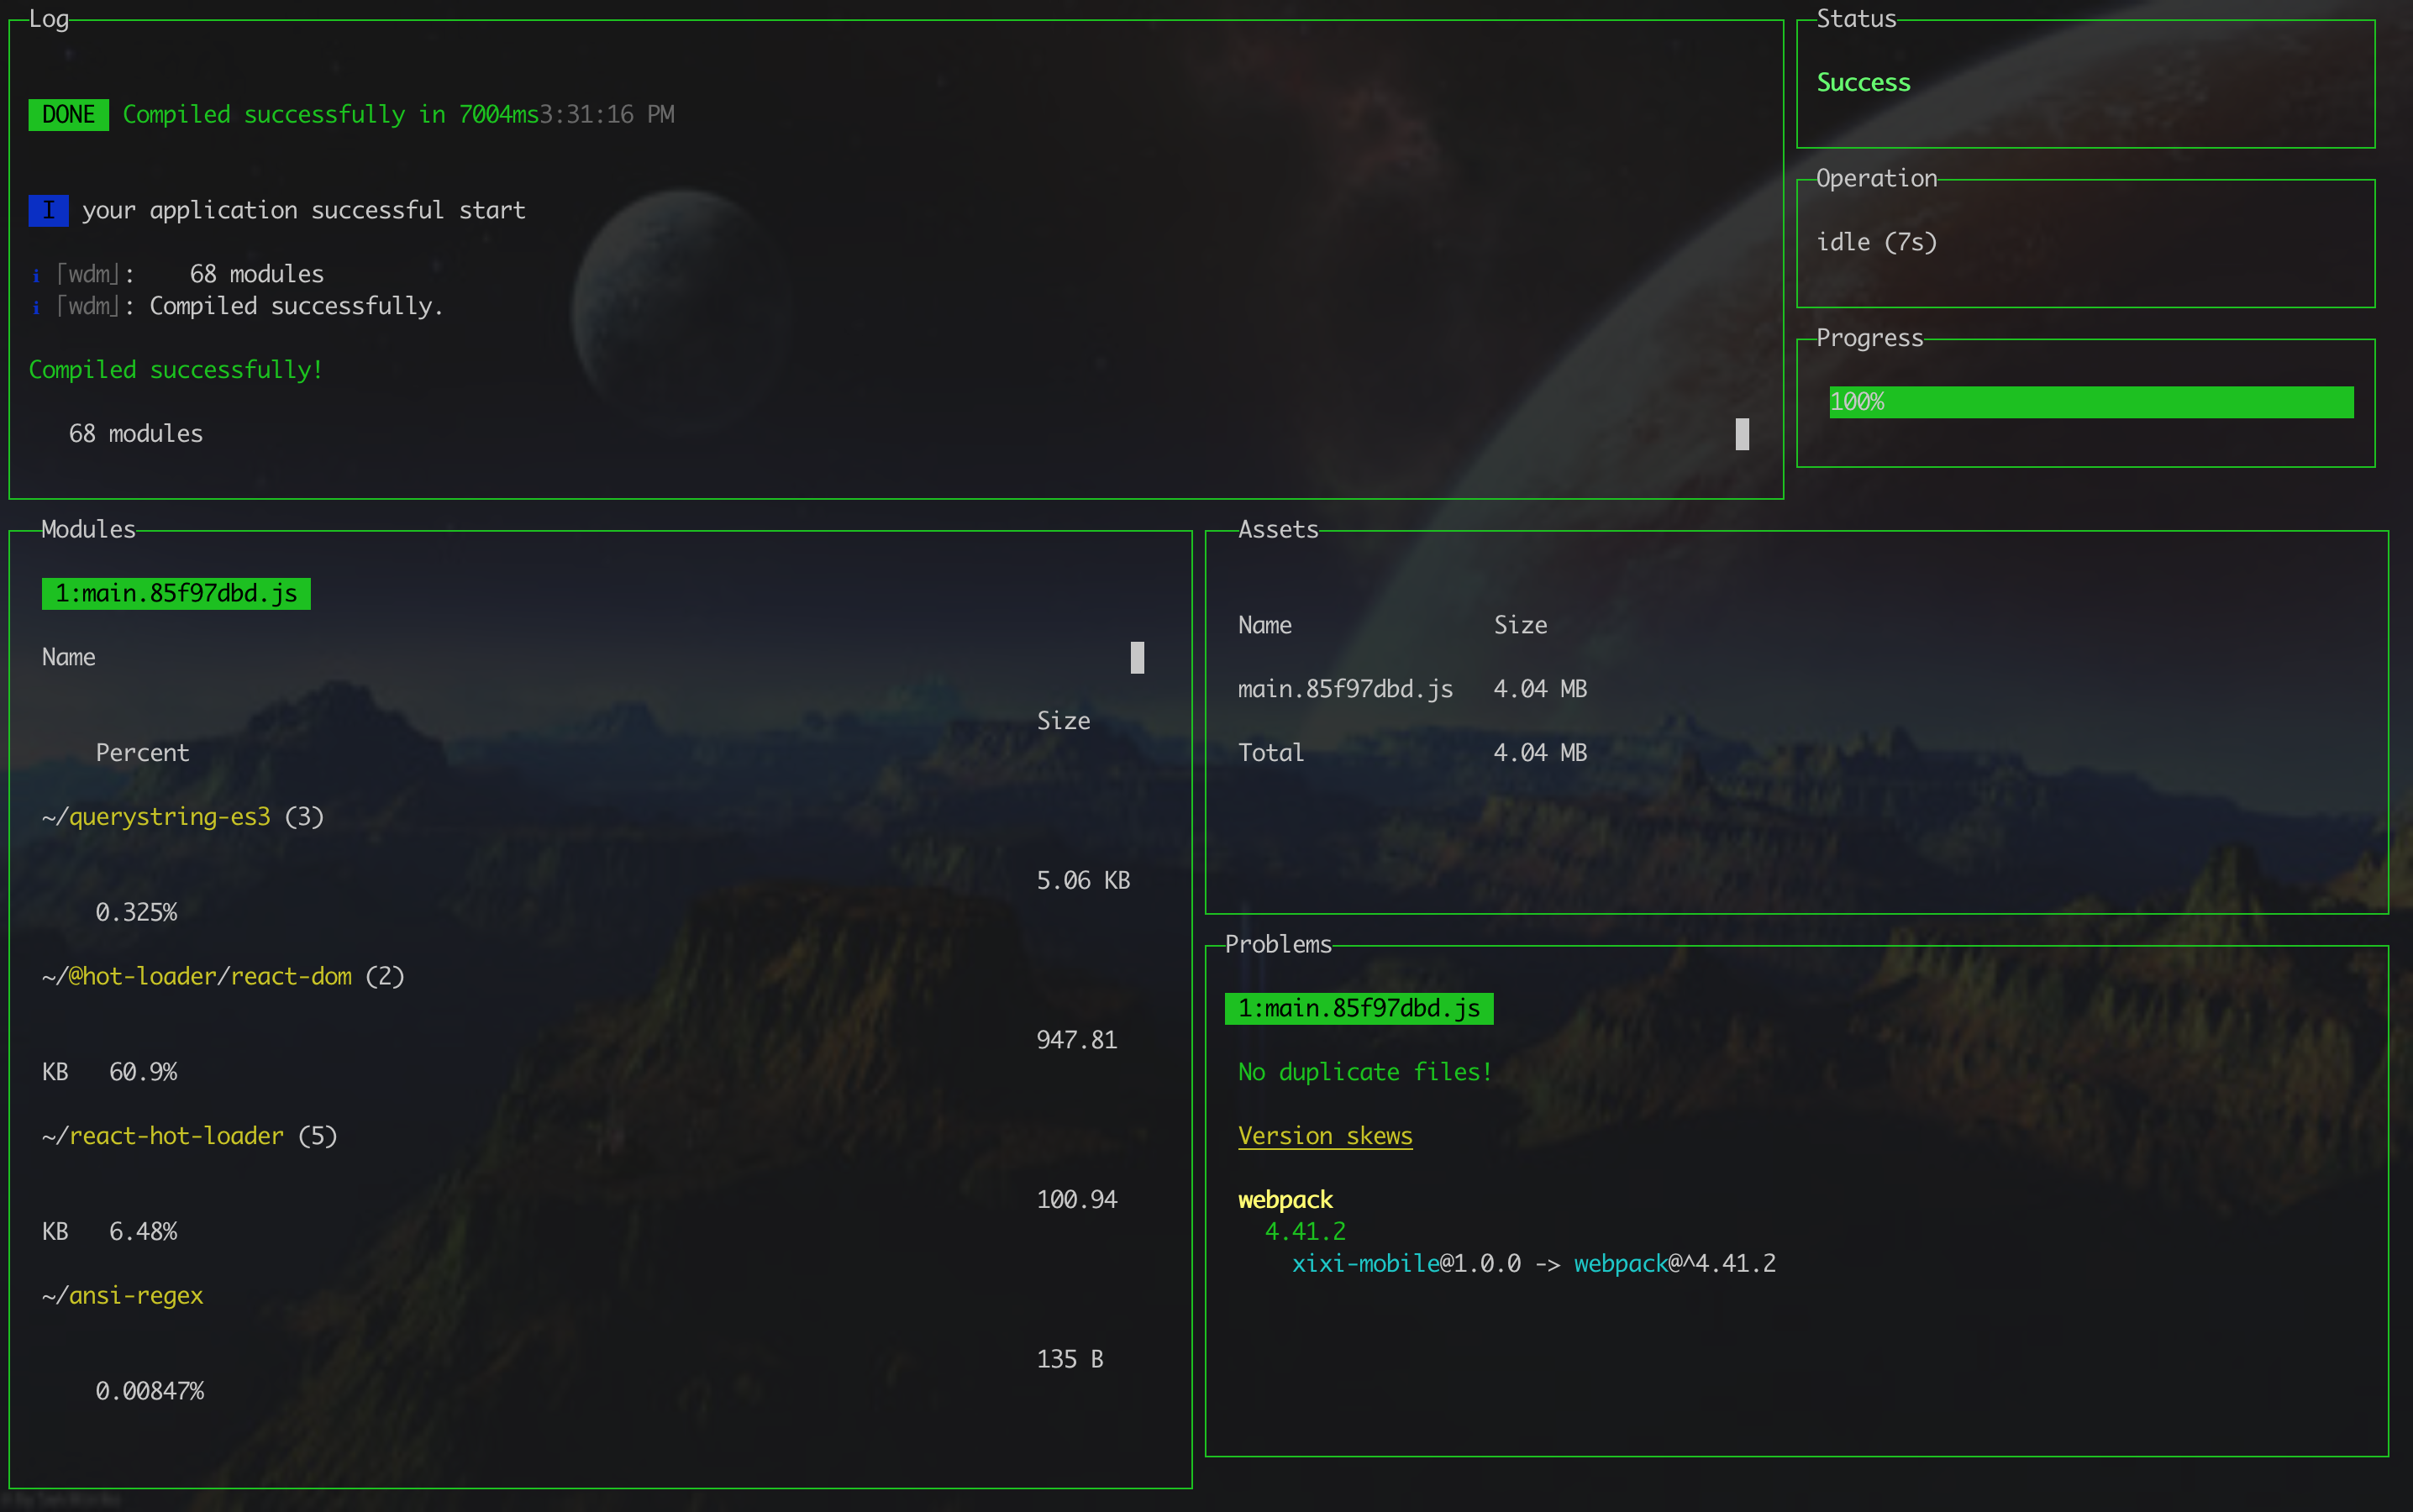2413x1512 pixels.
Task: Expand the react-hot-loader module group
Action: (176, 1136)
